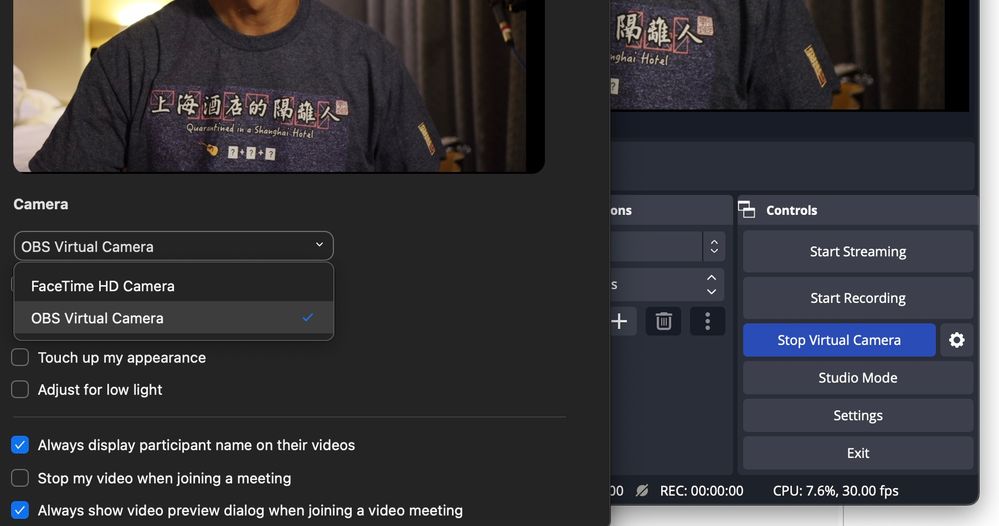Click the Controls panel title
Viewport: 999px width, 526px height.
(791, 210)
